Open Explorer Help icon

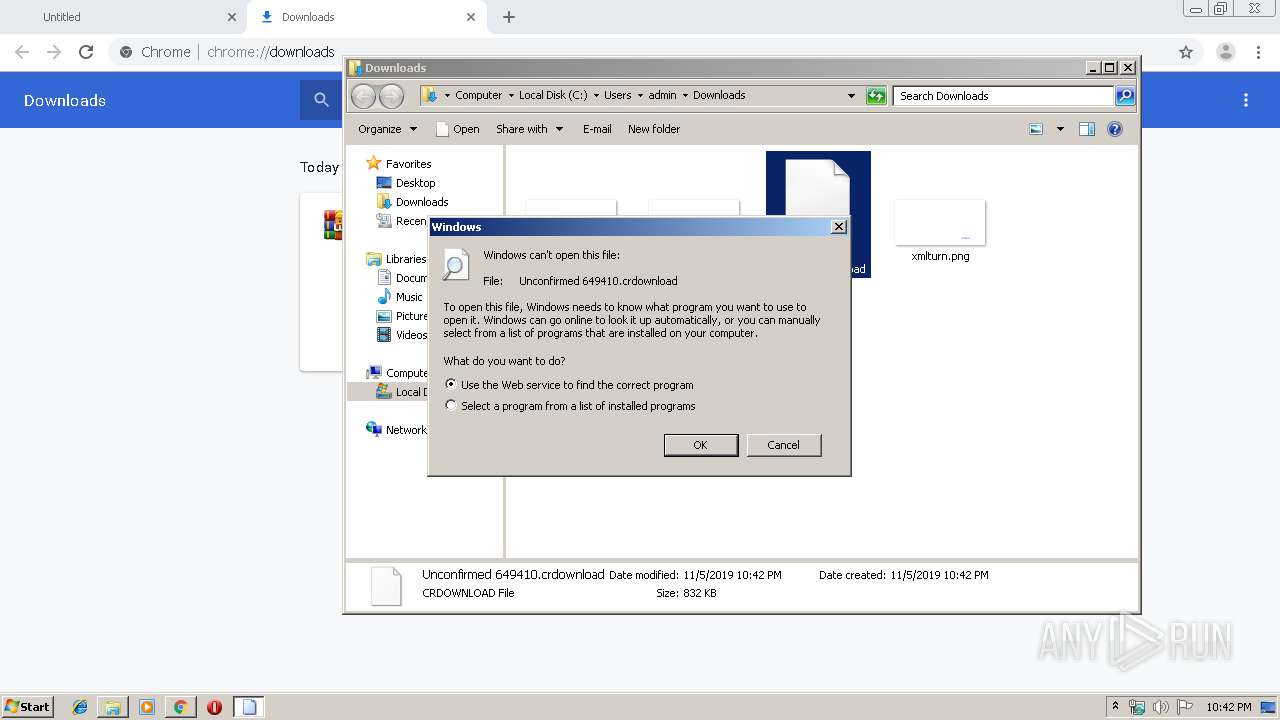tap(1115, 129)
